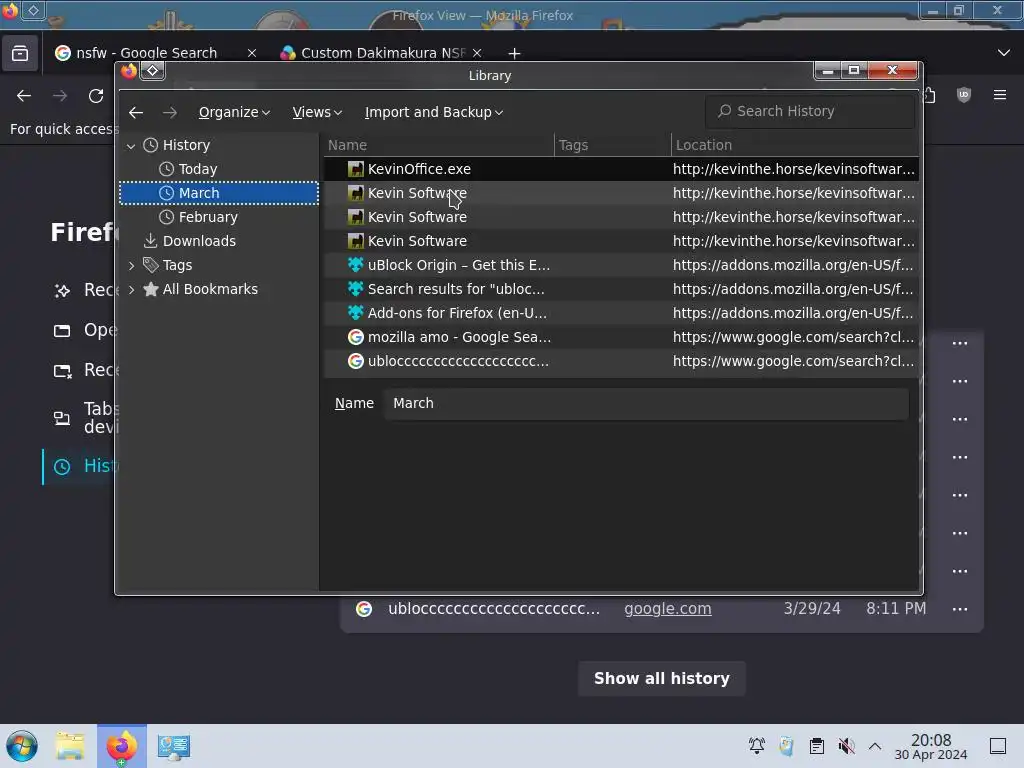
Task: Select the mozilla amo - Google Search entry
Action: (621, 338)
